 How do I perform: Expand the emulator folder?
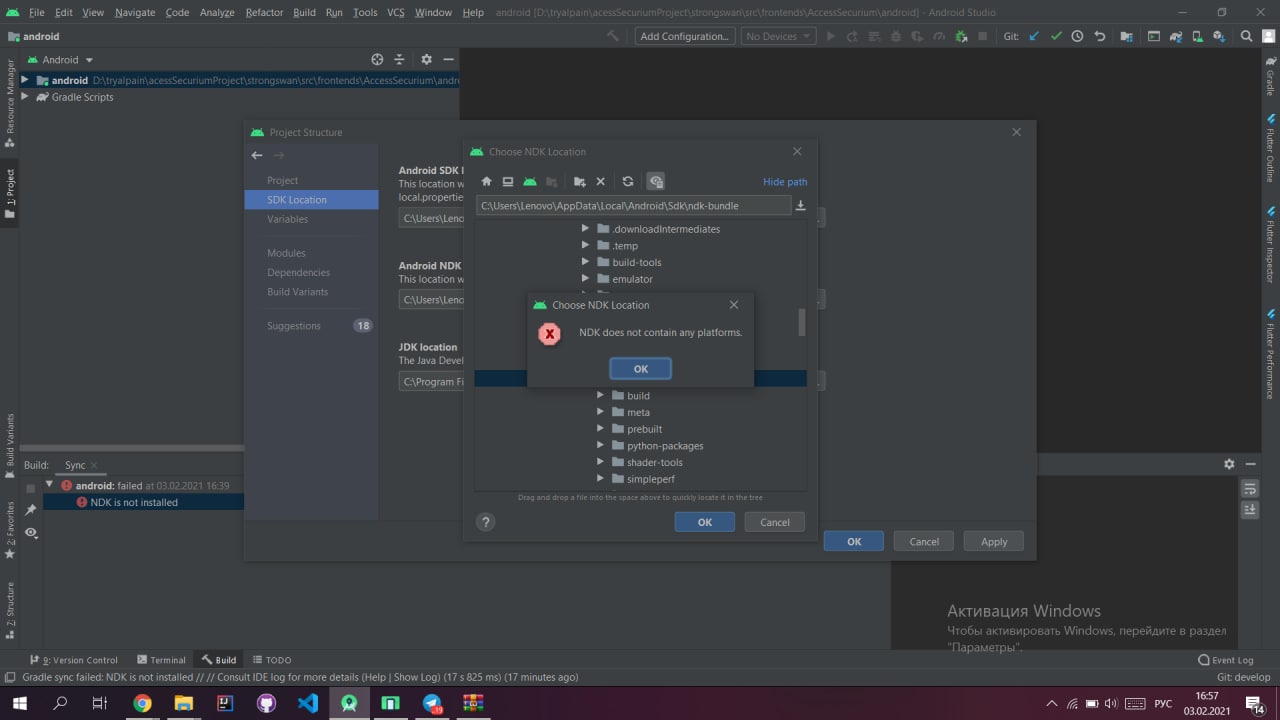587,279
